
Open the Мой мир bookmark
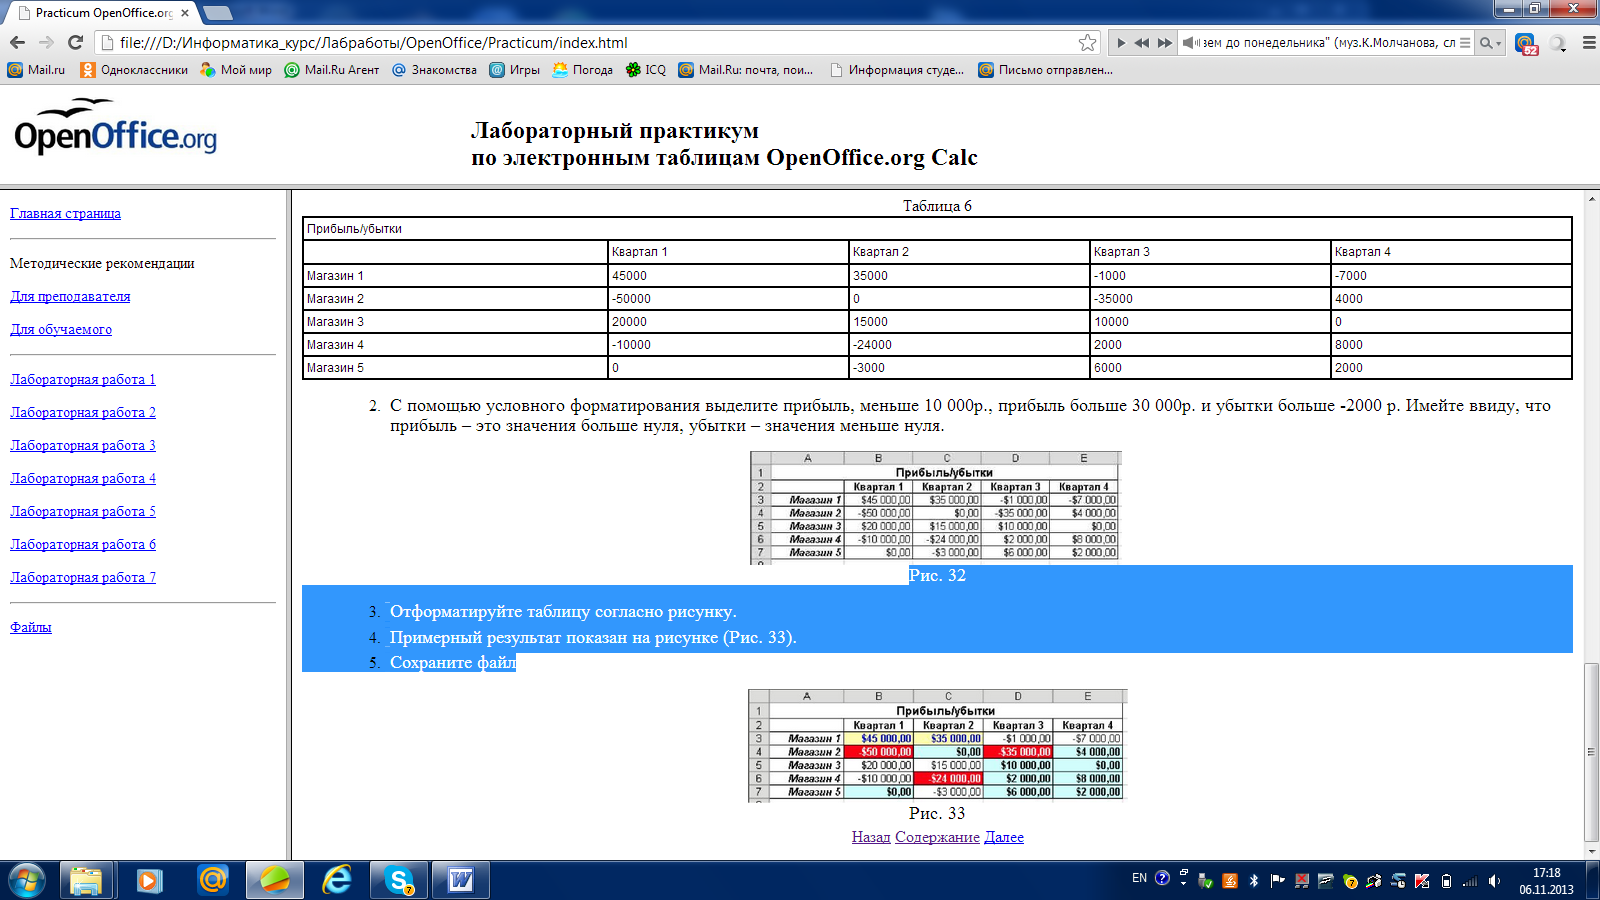(236, 70)
